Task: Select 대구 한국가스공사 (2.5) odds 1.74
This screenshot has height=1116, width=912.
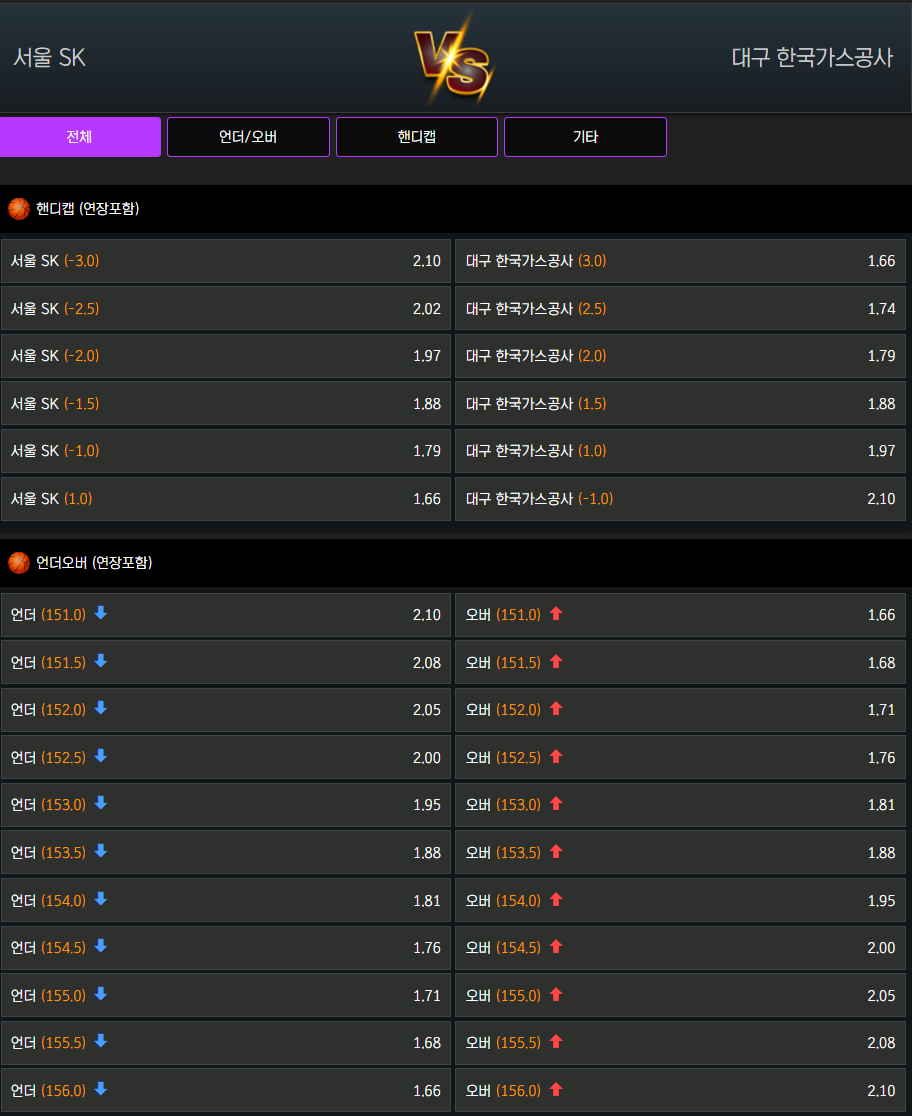Action: pos(680,309)
